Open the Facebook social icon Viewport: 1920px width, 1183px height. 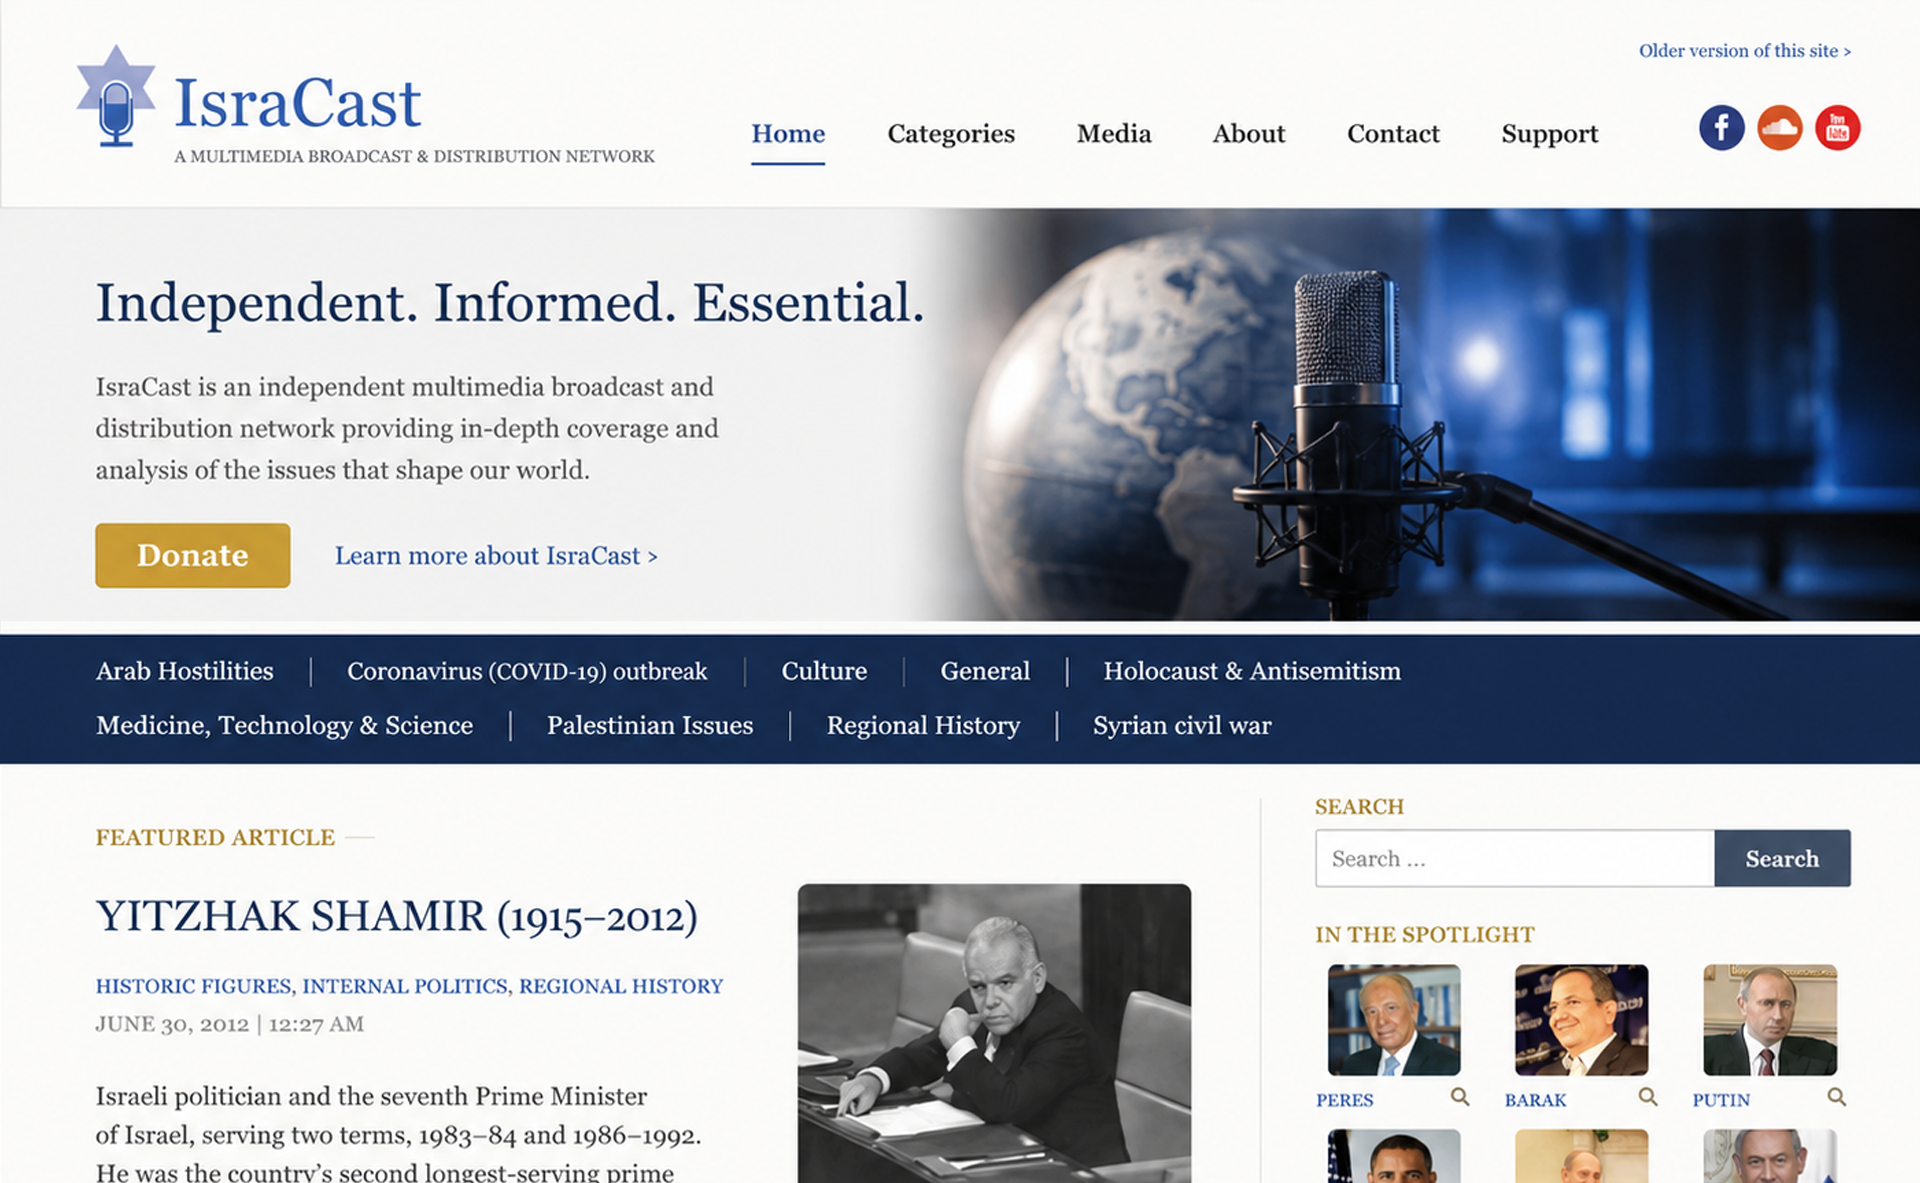[x=1721, y=128]
